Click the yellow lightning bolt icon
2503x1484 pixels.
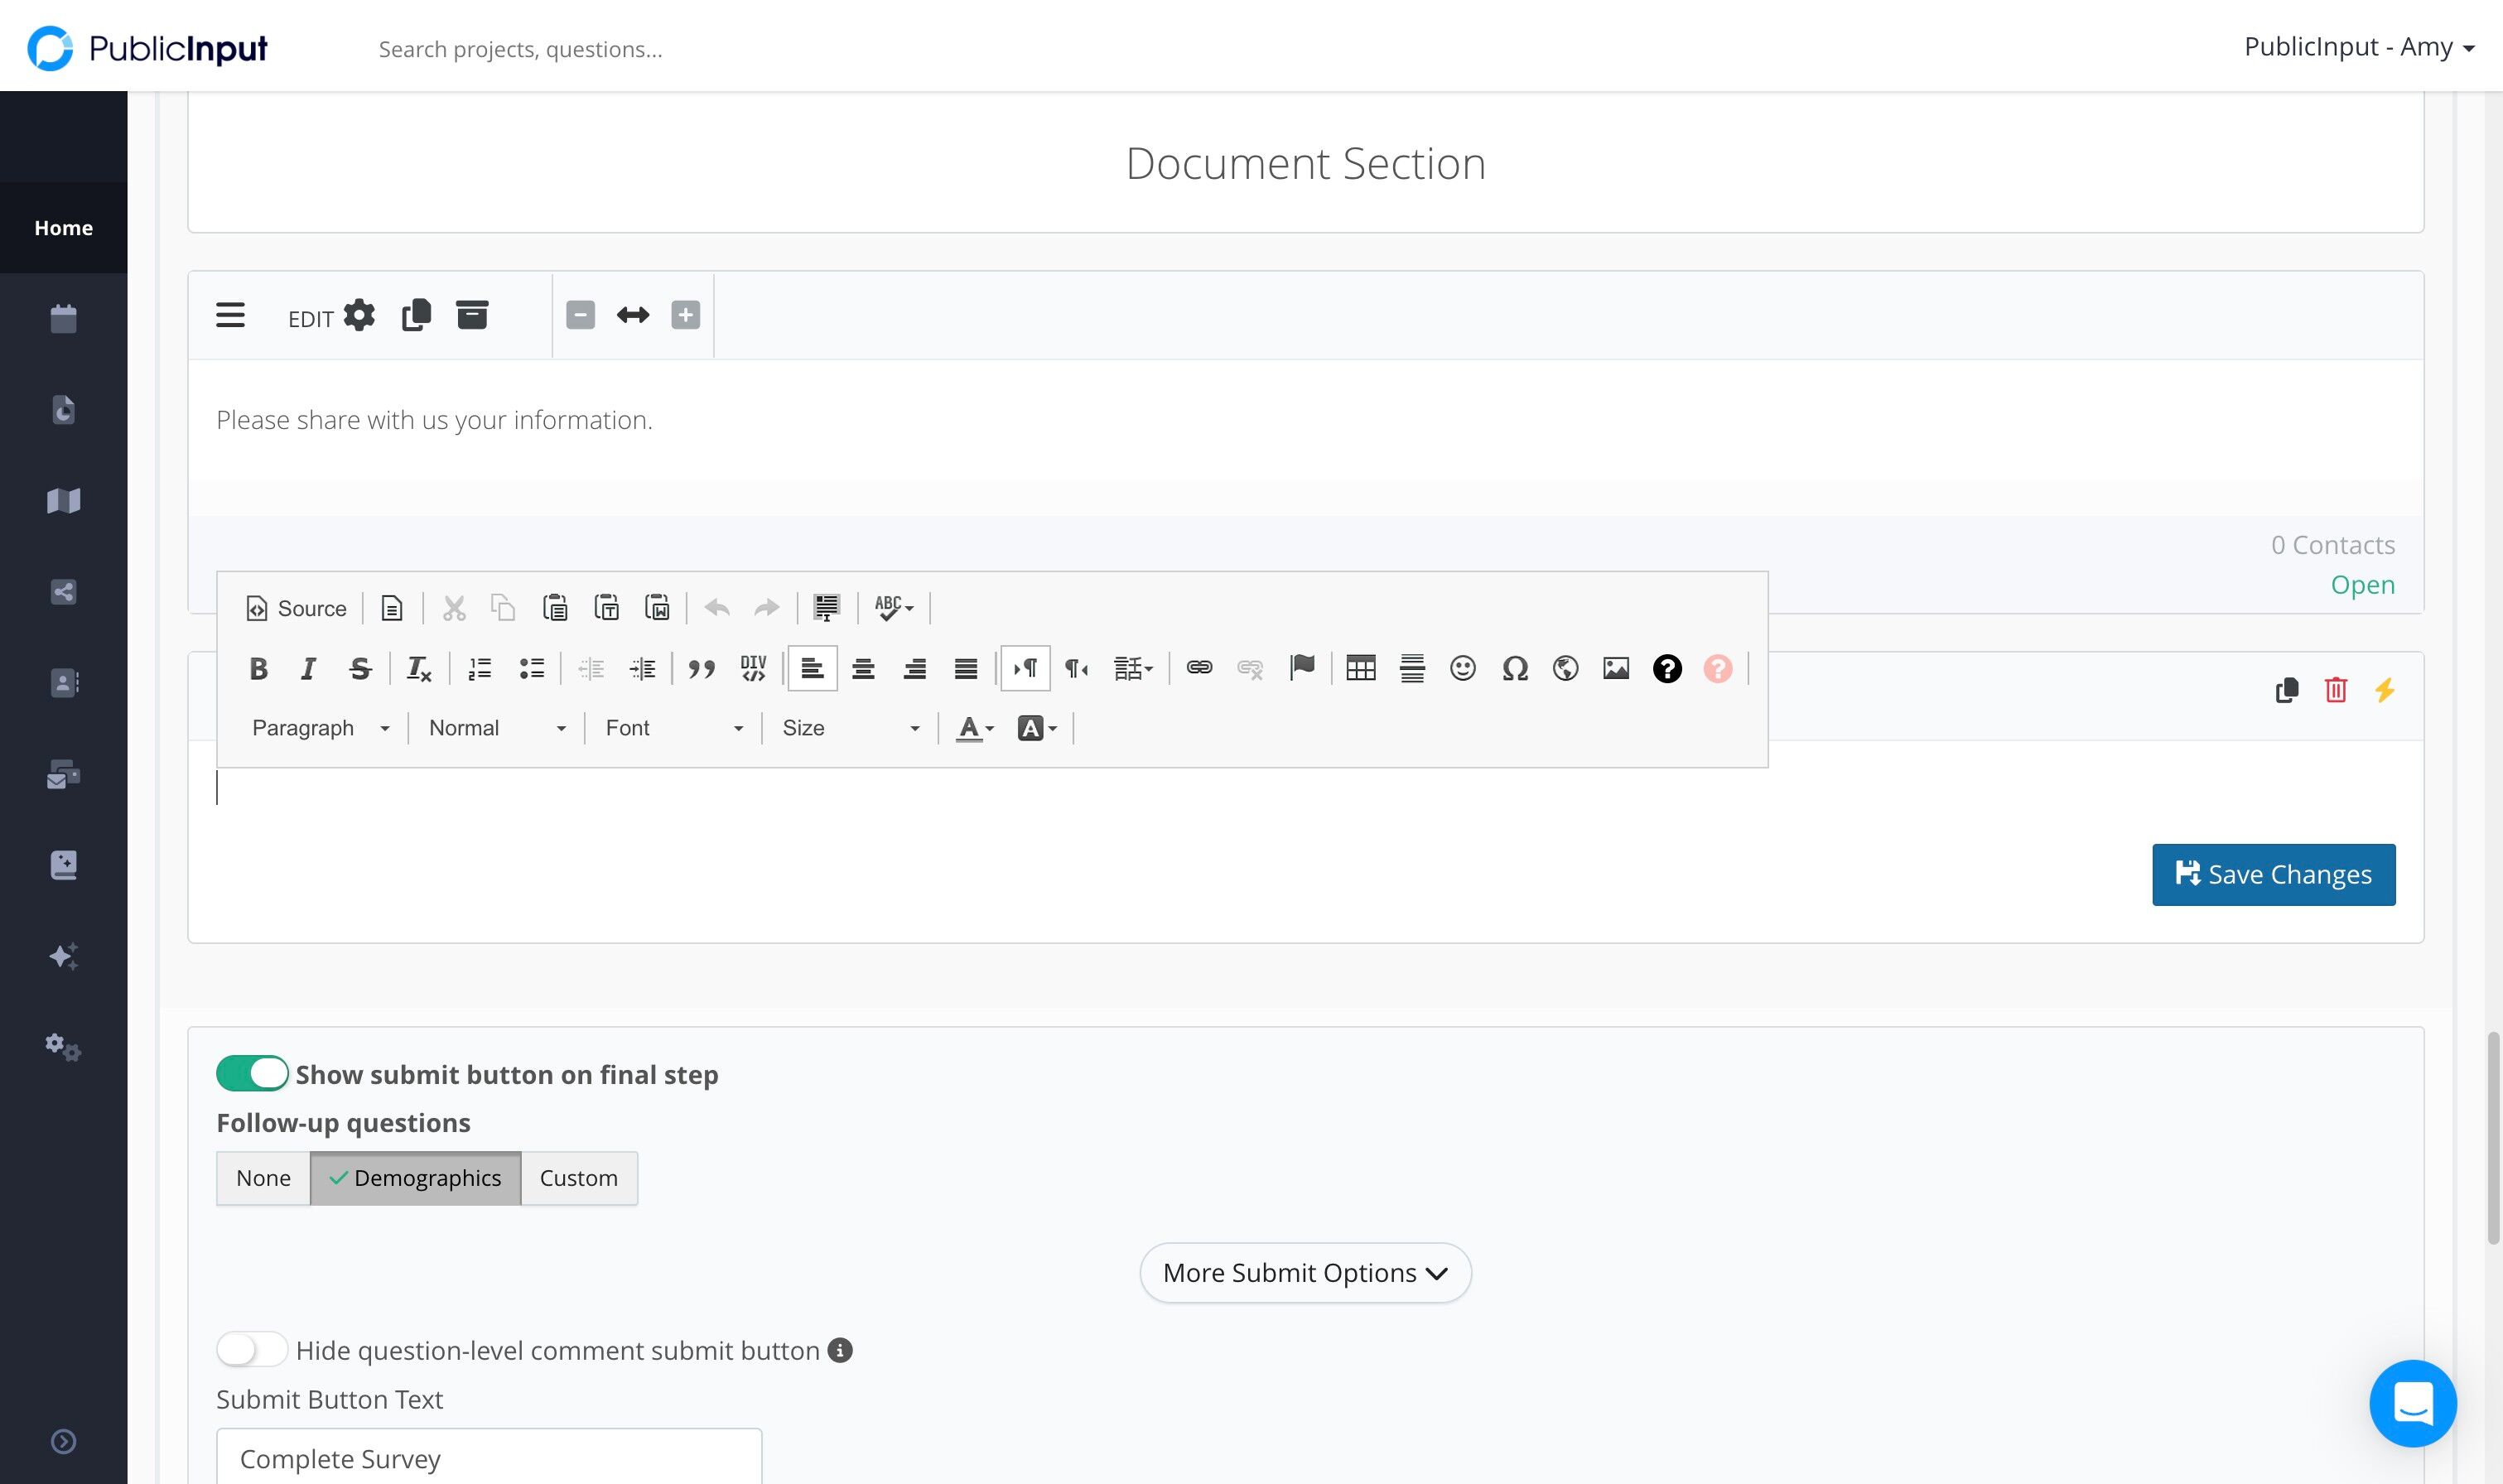point(2384,690)
